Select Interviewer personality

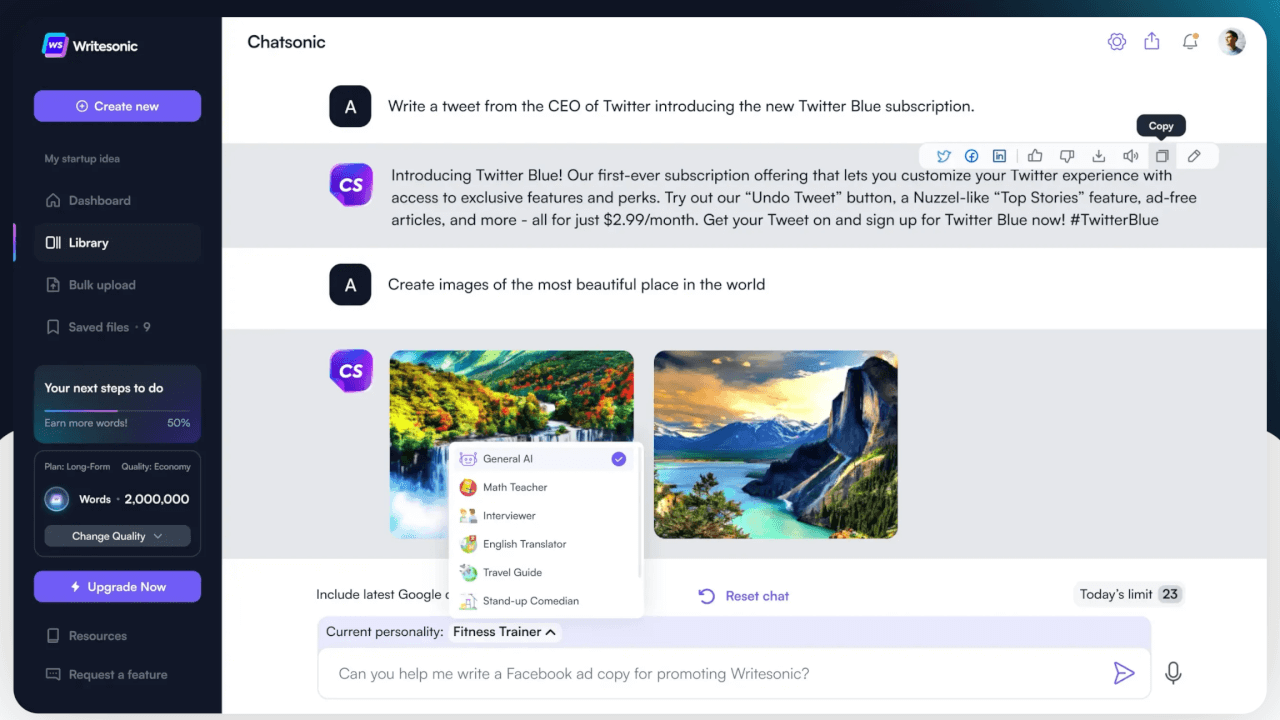(545, 516)
